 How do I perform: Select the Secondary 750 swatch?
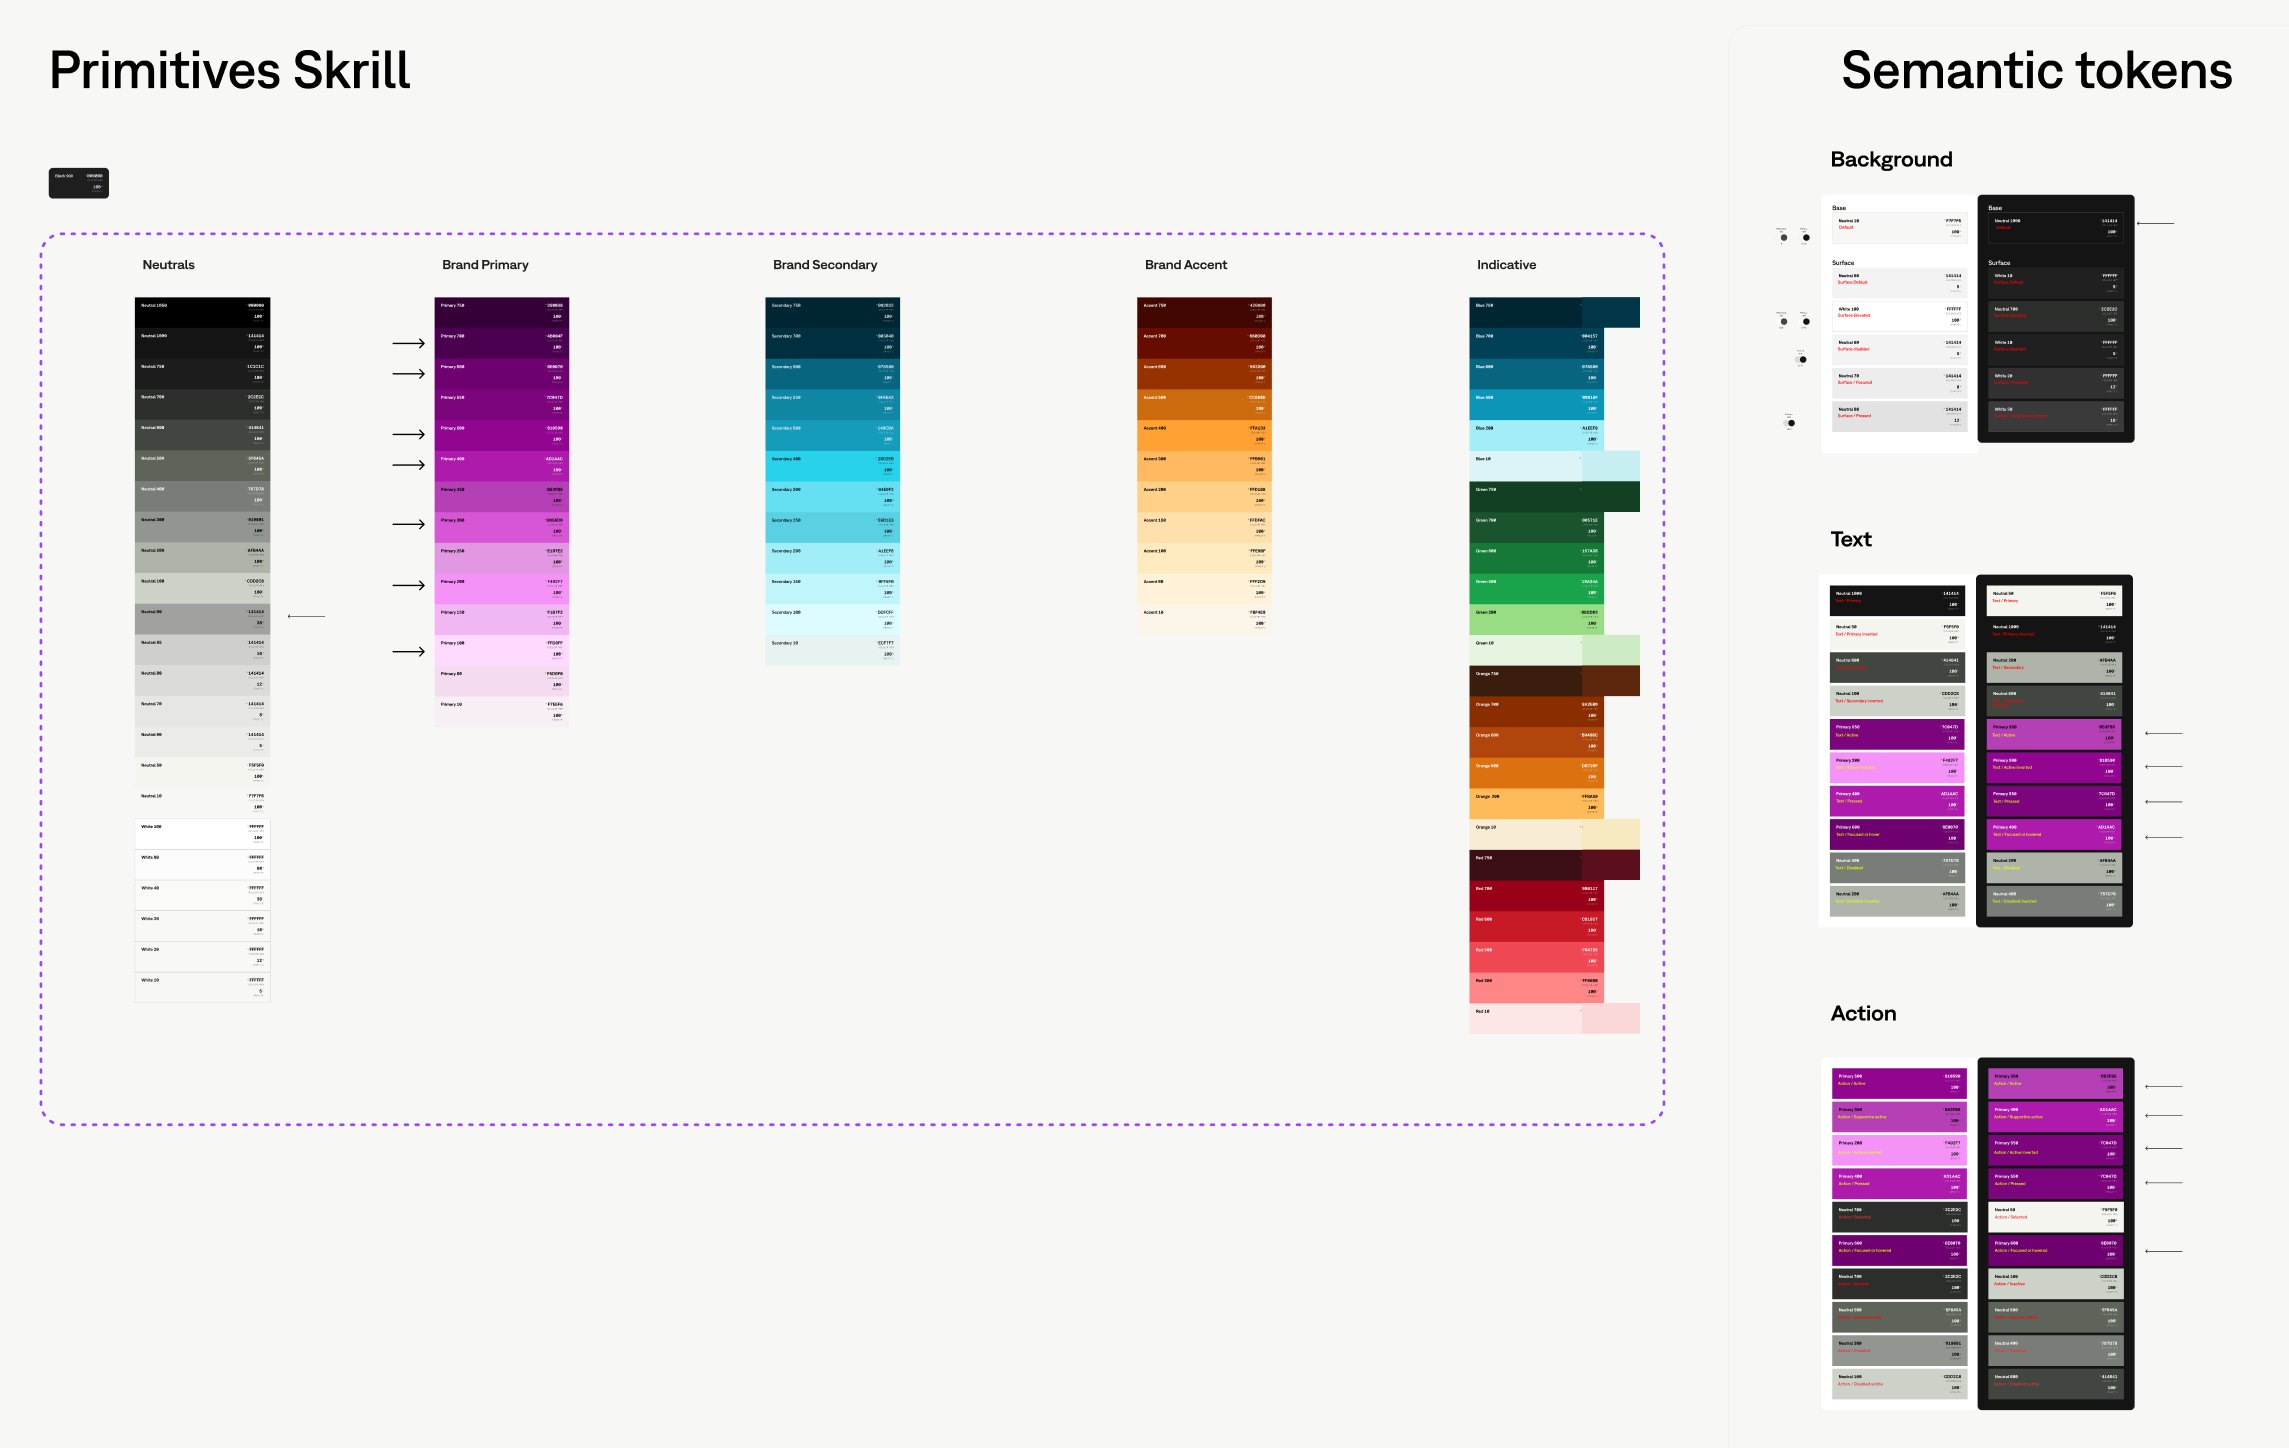coord(832,312)
